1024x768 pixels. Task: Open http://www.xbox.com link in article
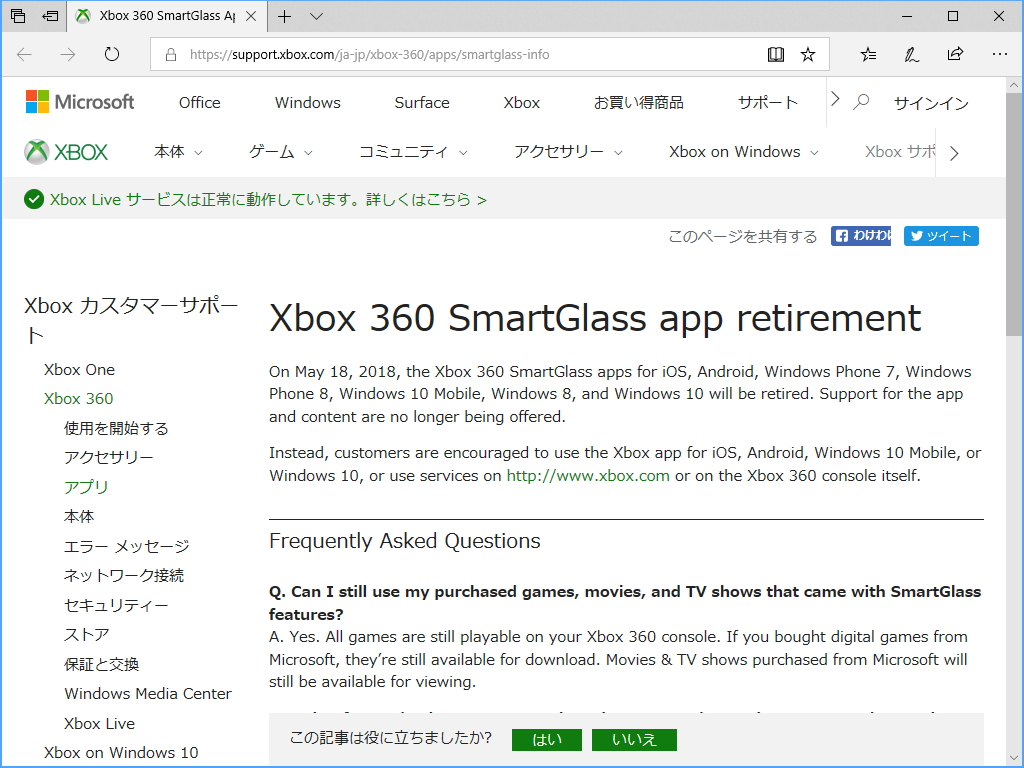click(588, 475)
